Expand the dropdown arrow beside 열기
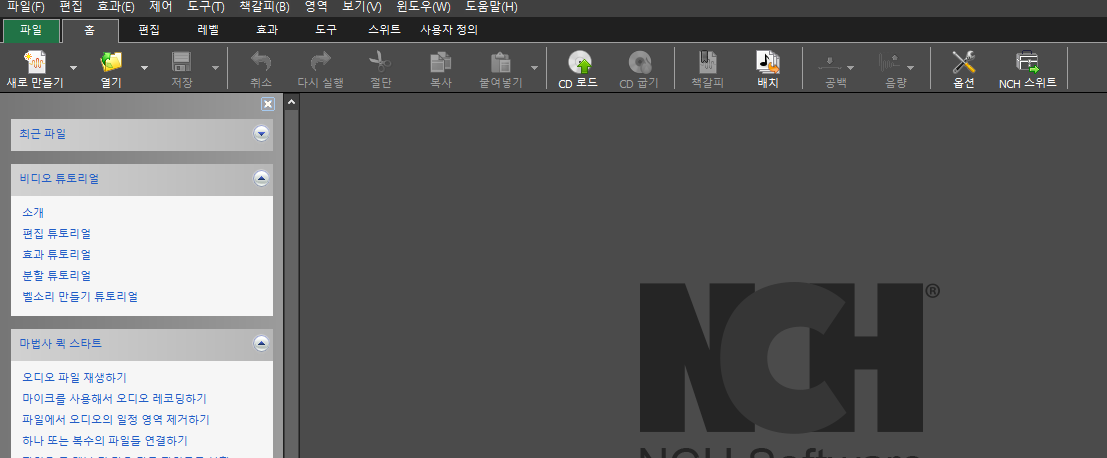The width and height of the screenshot is (1107, 458). pos(145,68)
